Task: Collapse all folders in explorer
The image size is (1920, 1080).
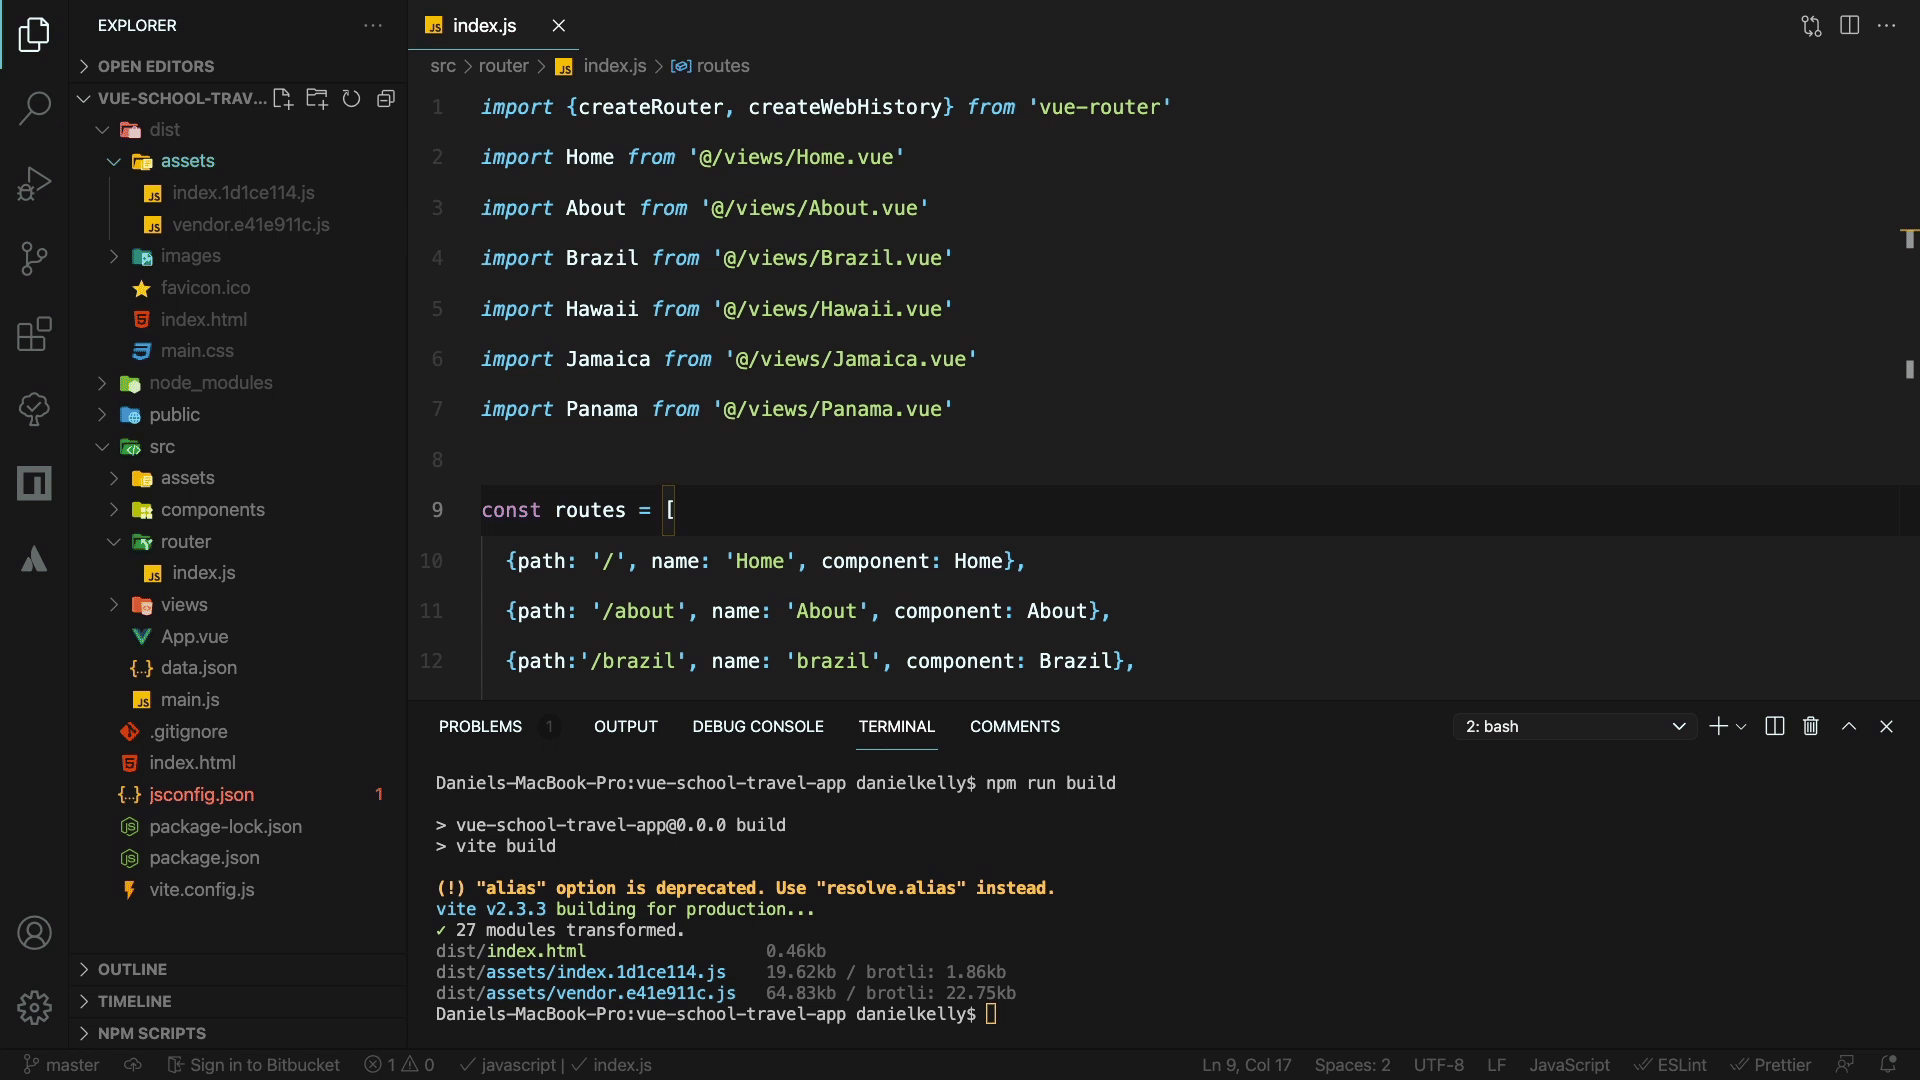Action: coord(385,98)
